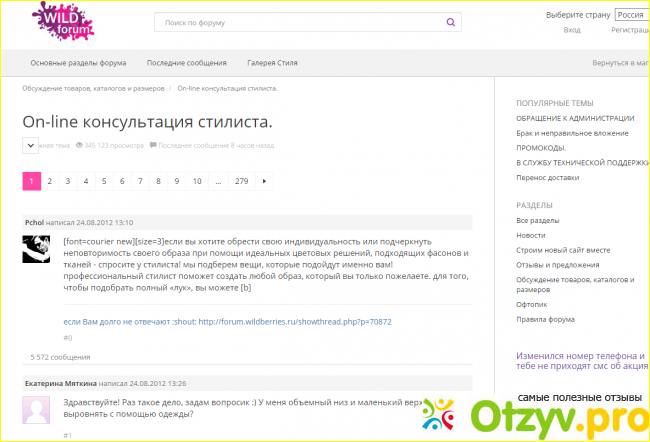Click the Вход login link
650x442 pixels.
pos(572,30)
